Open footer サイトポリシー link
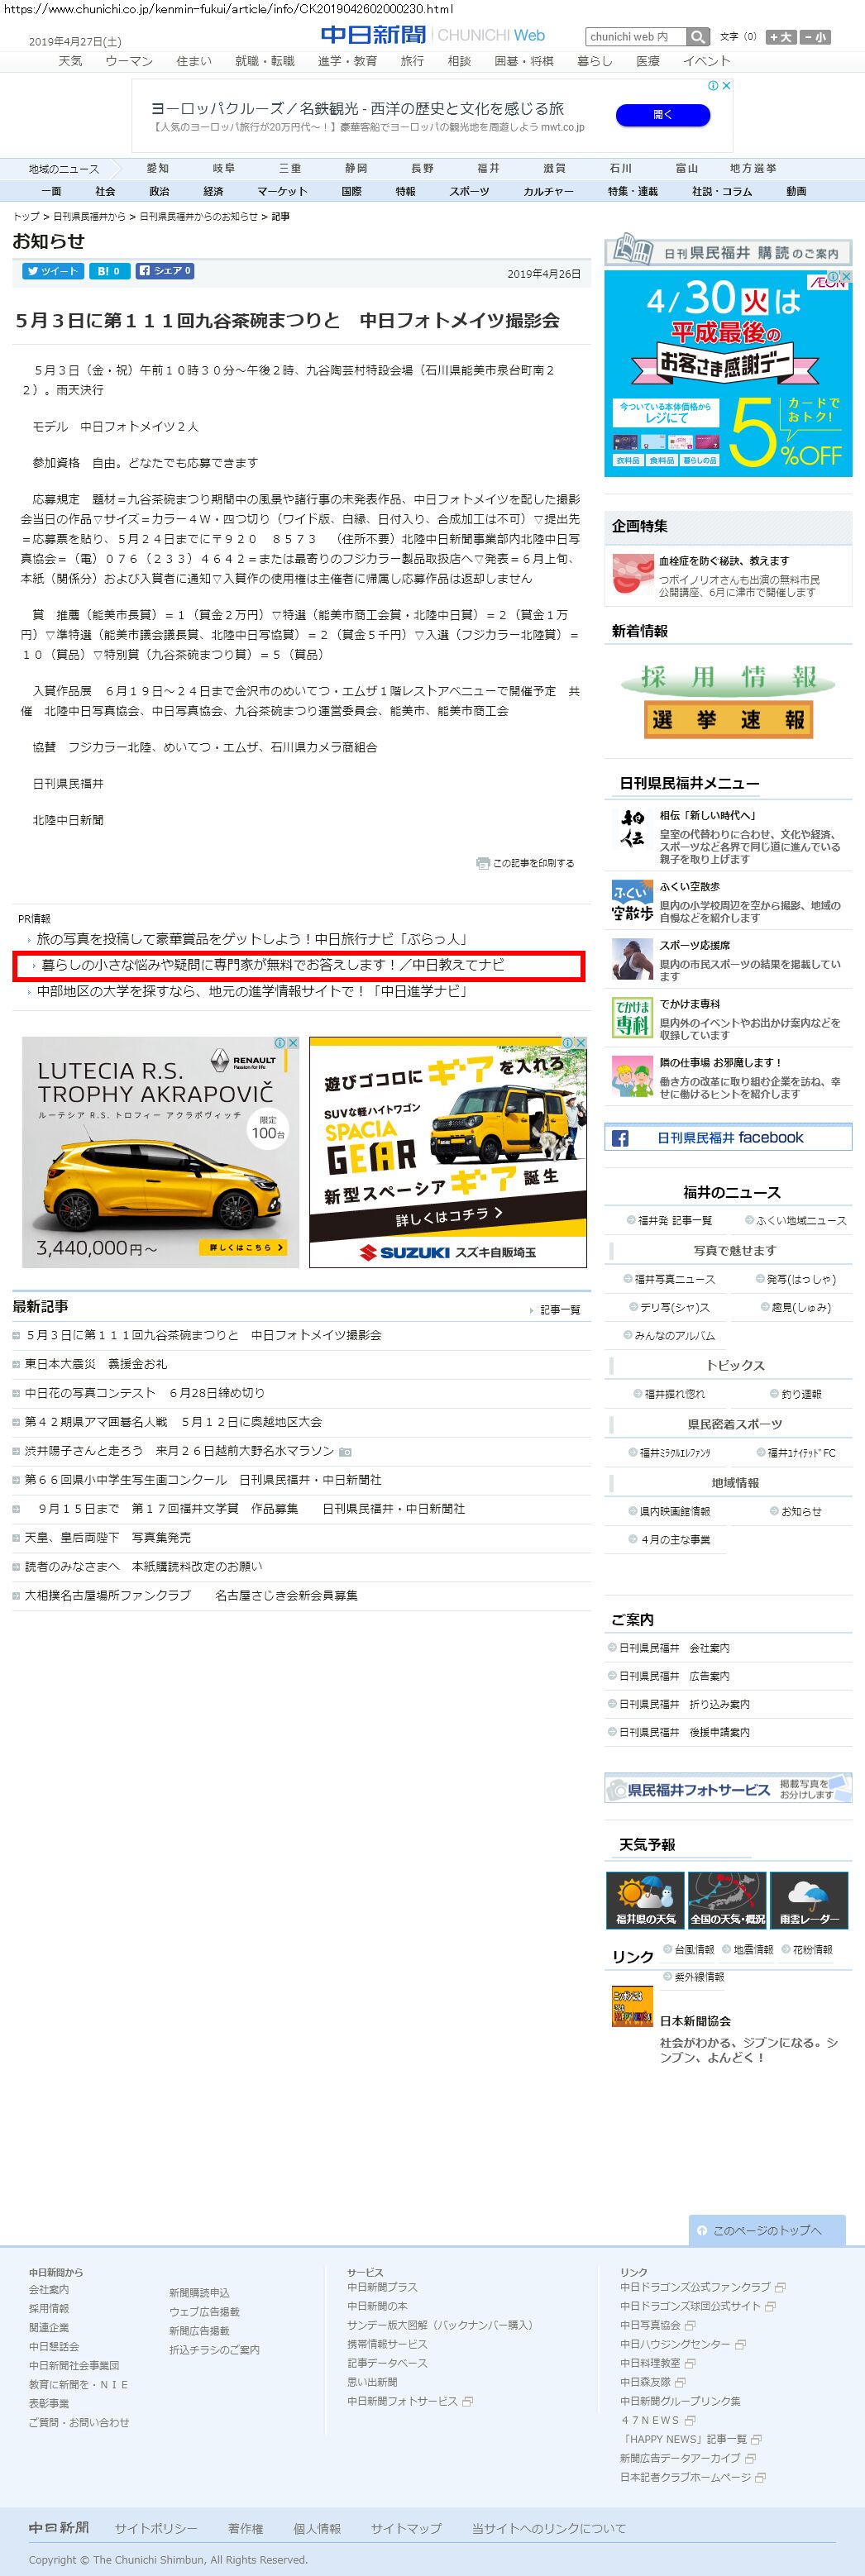Viewport: 865px width, 2576px height. pyautogui.click(x=156, y=2528)
